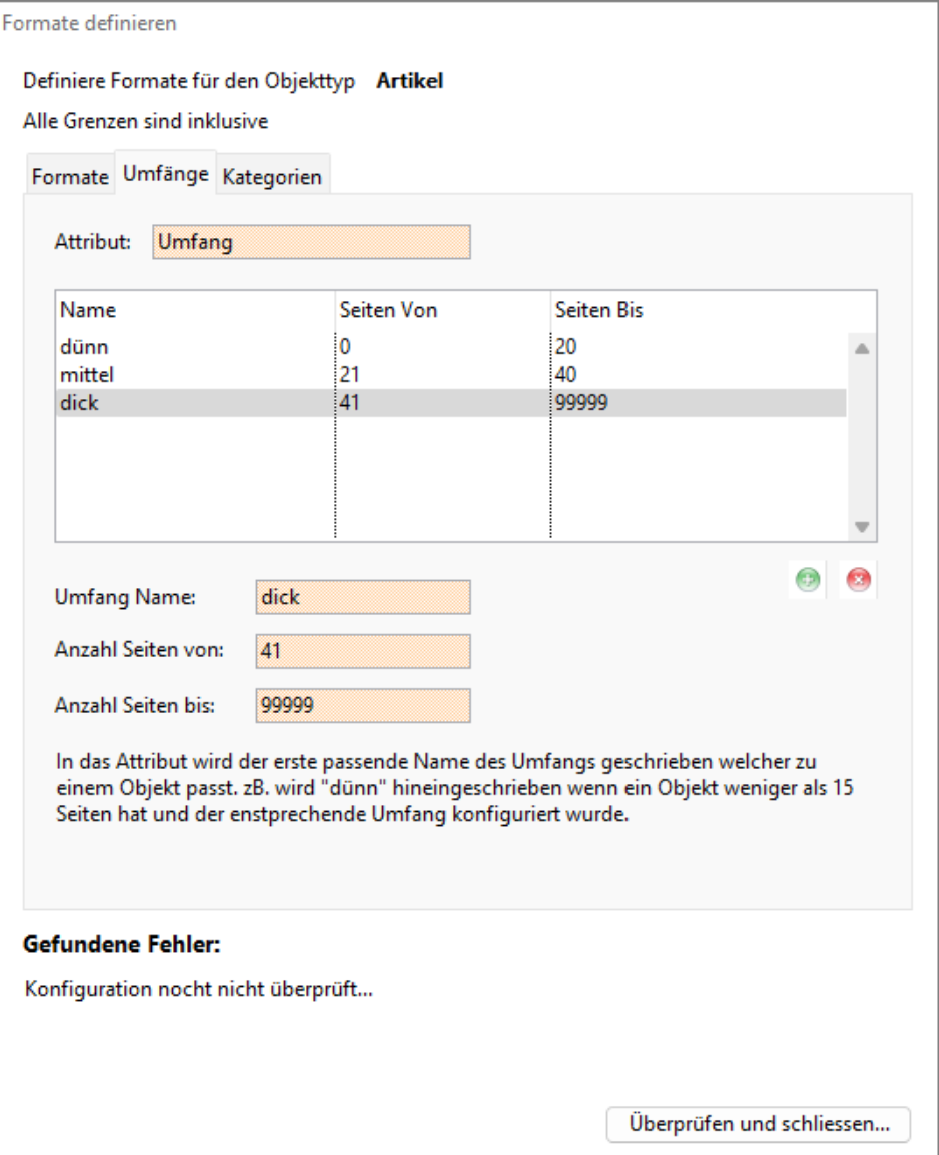Click into the Attribut input field
The image size is (939, 1155).
pyautogui.click(x=311, y=243)
